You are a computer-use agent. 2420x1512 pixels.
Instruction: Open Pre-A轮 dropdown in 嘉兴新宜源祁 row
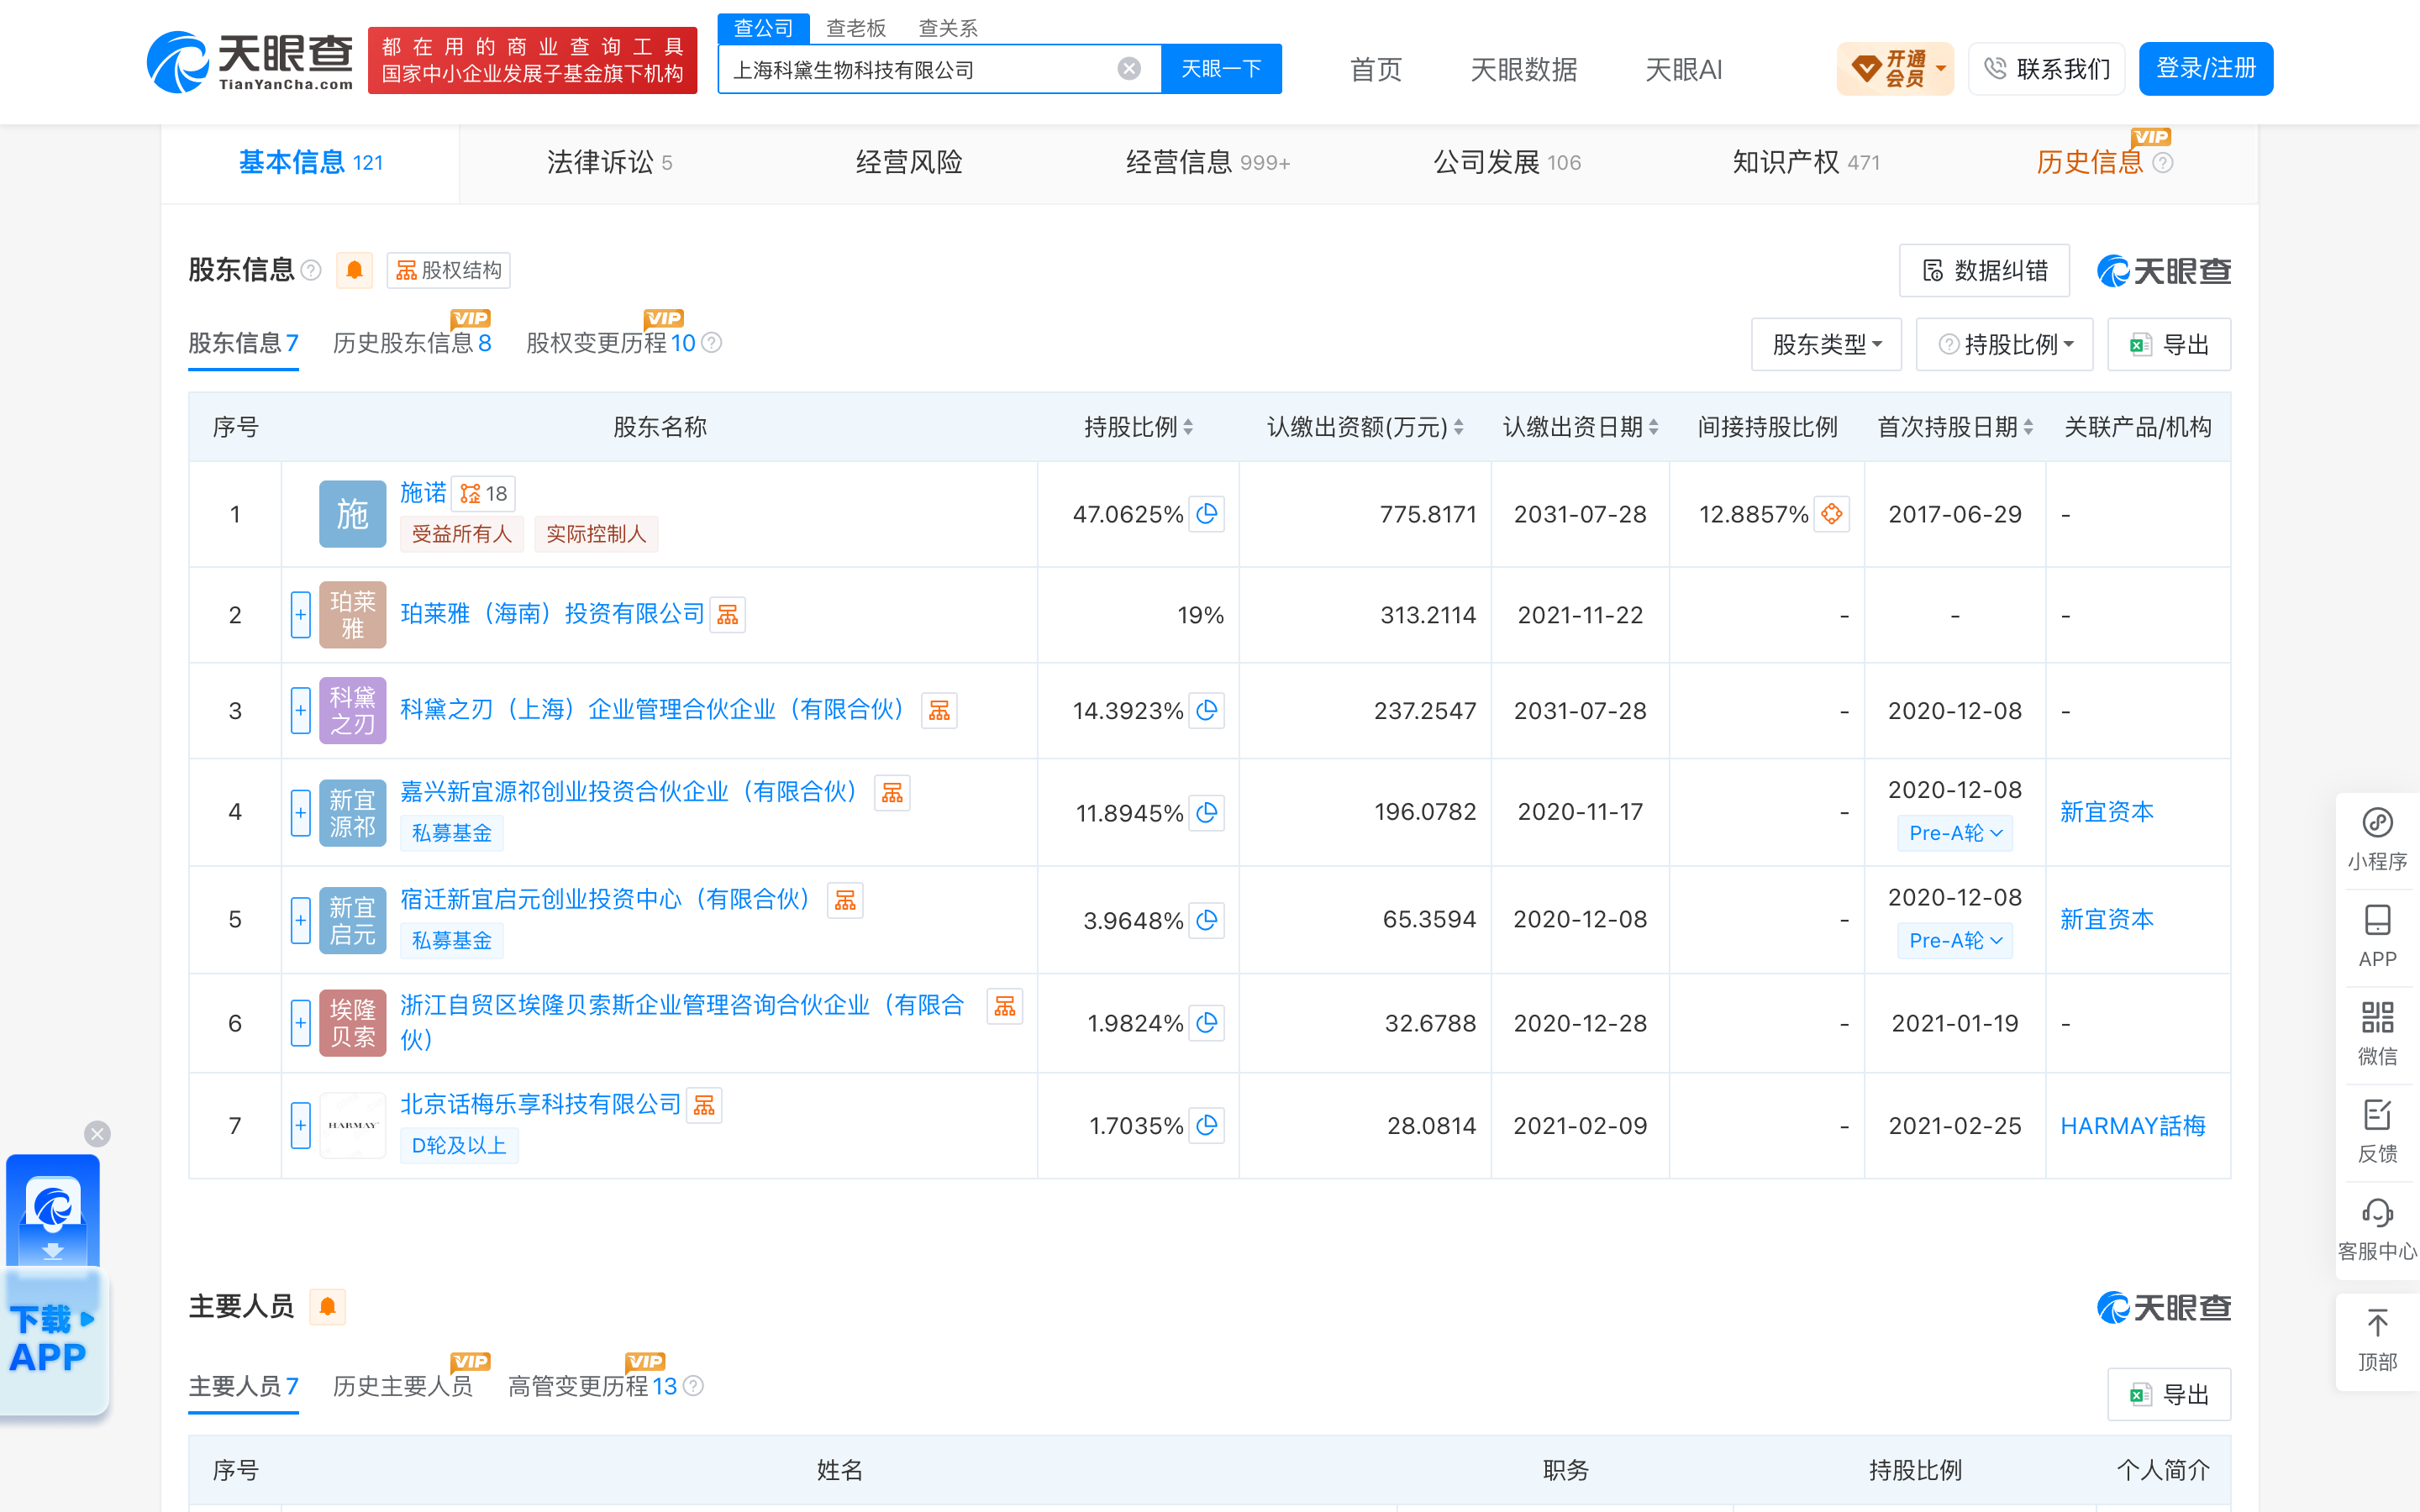tap(1955, 833)
